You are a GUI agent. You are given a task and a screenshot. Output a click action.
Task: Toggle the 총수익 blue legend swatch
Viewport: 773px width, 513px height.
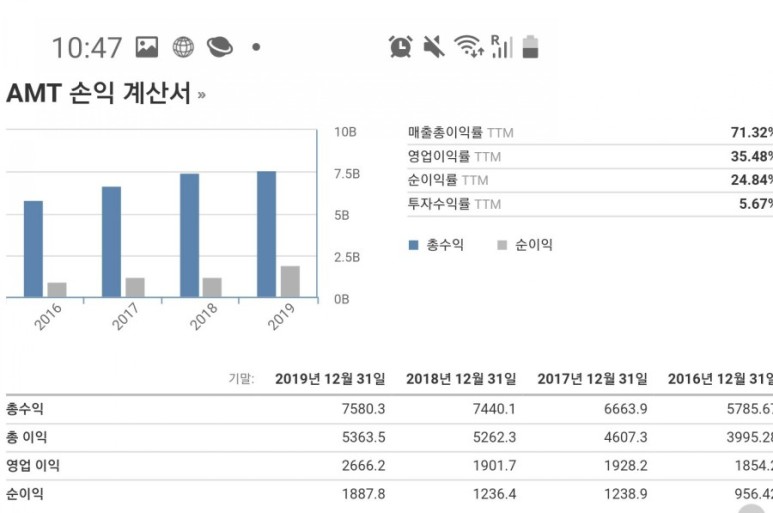(413, 245)
